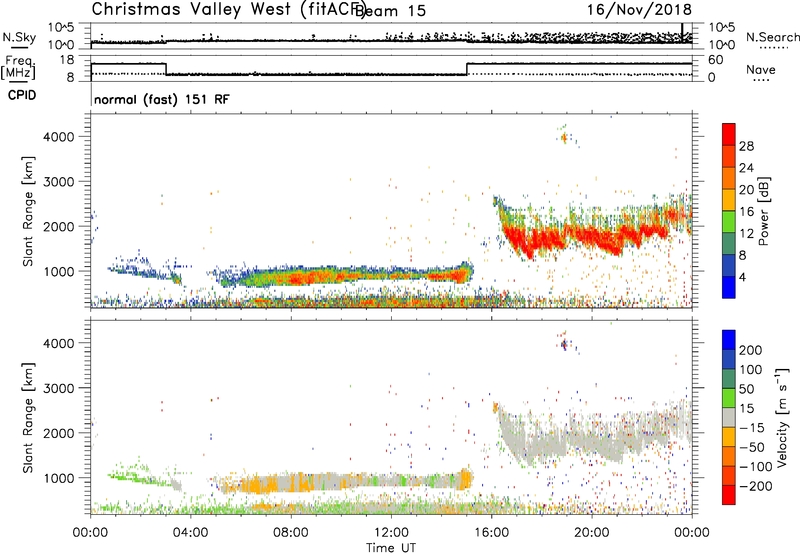800x554 pixels.
Task: Click the 'Slant Range [km]' label of velocity panel
Action: click(x=28, y=418)
